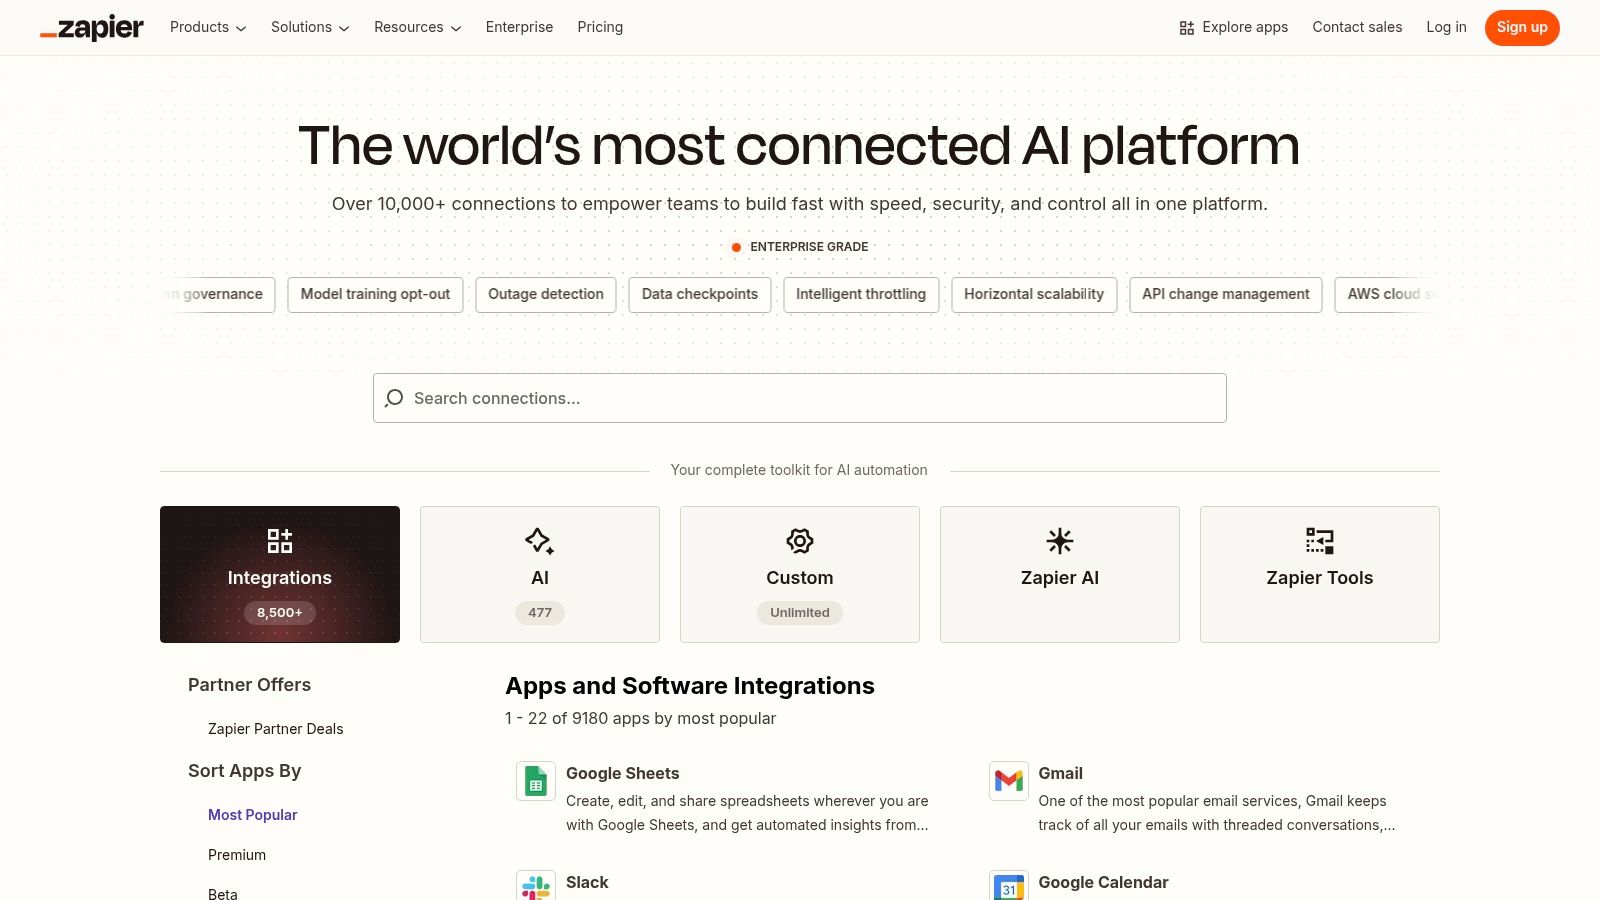
Task: Open the Pricing page
Action: point(600,27)
